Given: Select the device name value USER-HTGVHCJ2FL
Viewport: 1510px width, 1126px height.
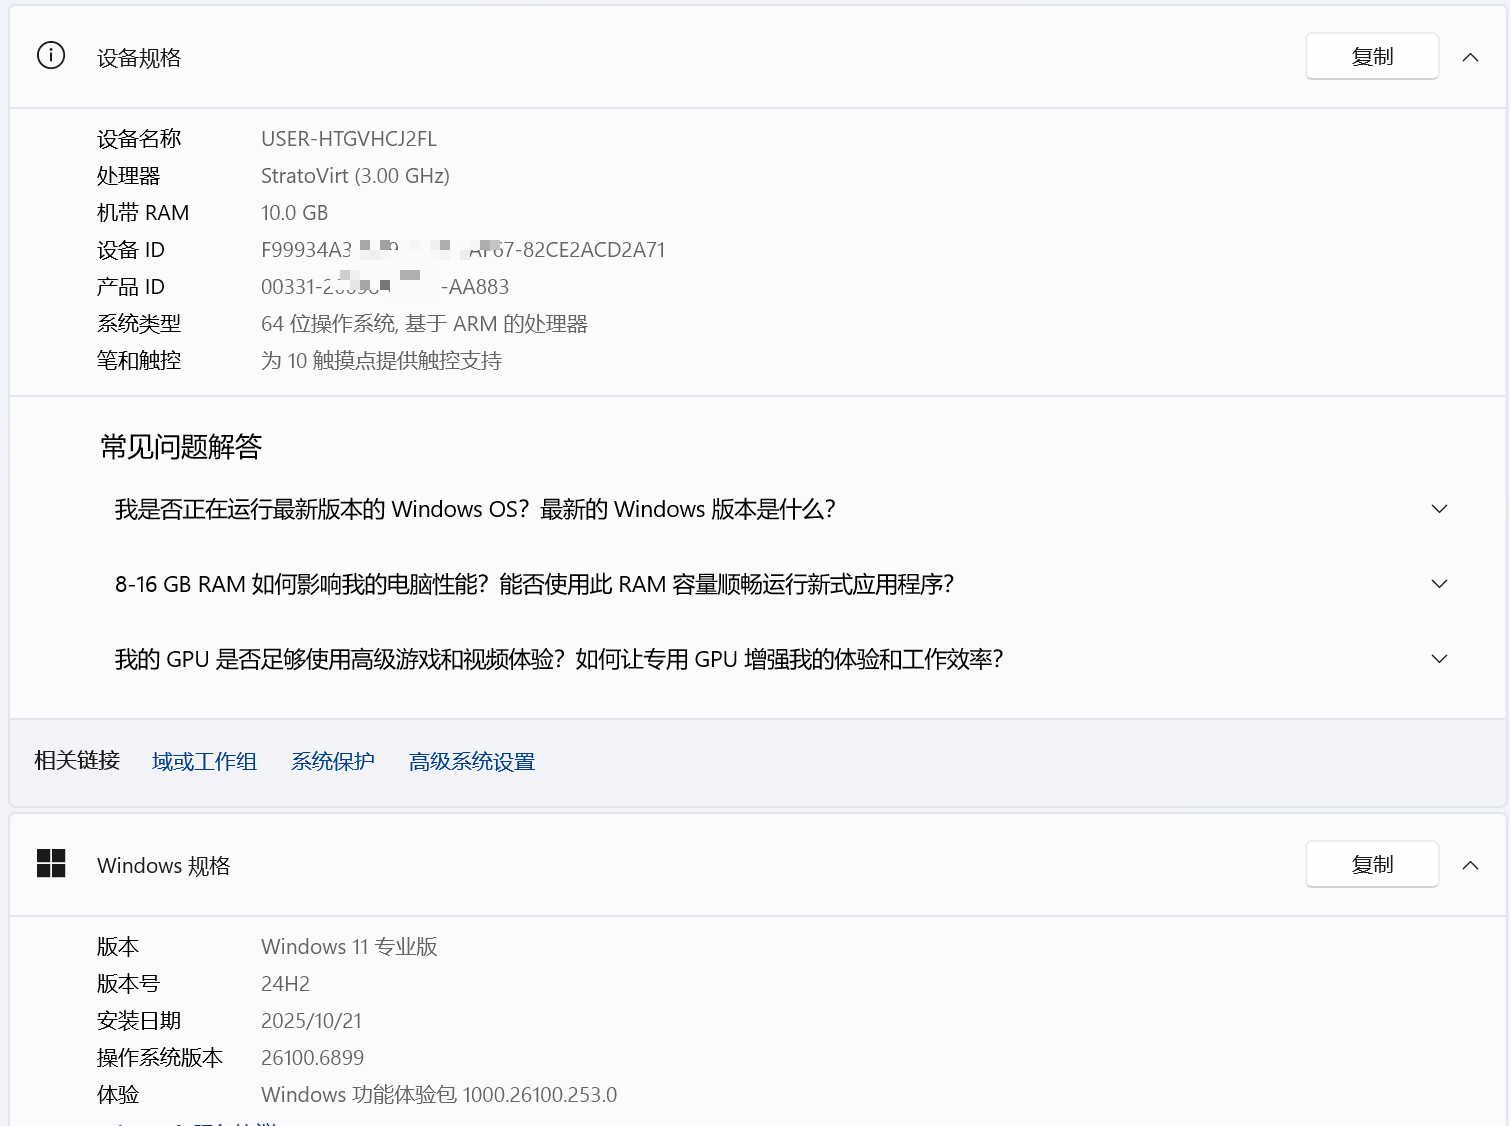Looking at the screenshot, I should (x=349, y=139).
